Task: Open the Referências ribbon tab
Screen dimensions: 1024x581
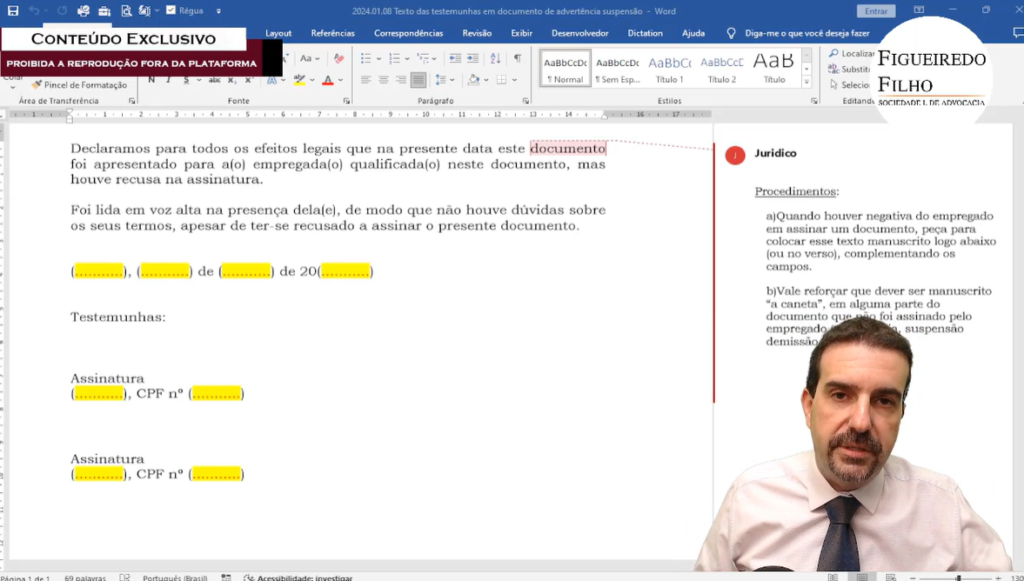Action: click(332, 33)
